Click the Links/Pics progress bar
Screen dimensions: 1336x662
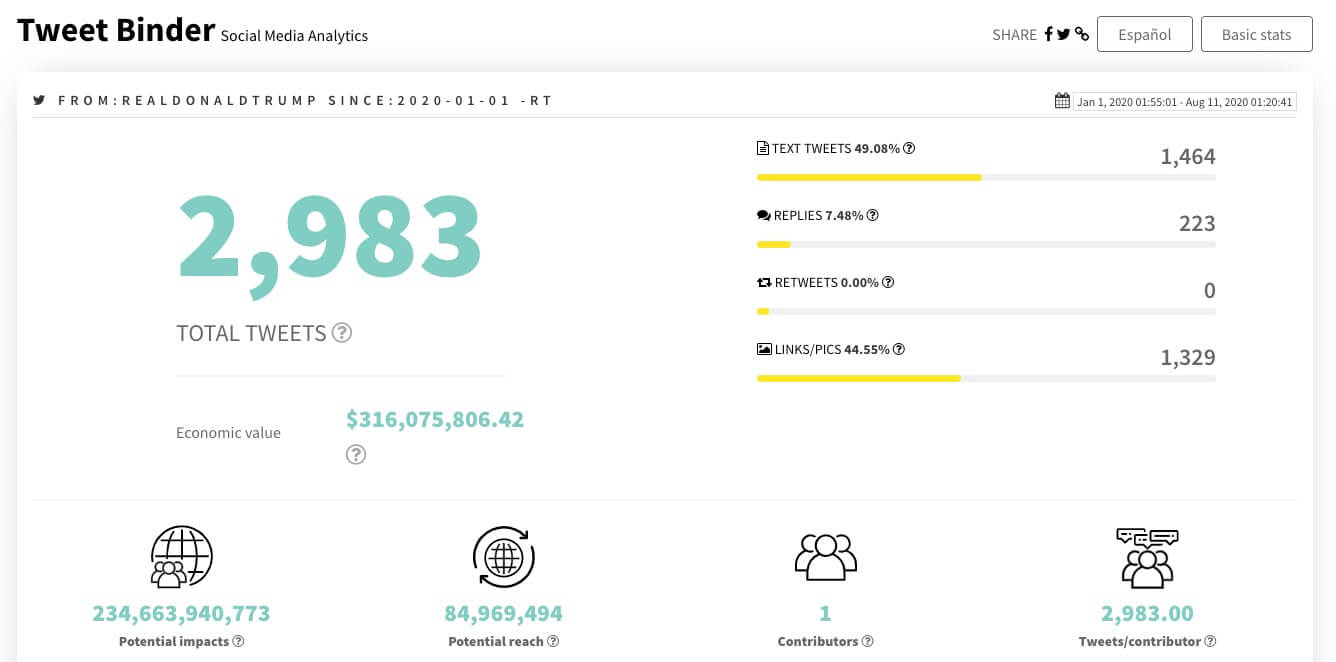pos(986,378)
